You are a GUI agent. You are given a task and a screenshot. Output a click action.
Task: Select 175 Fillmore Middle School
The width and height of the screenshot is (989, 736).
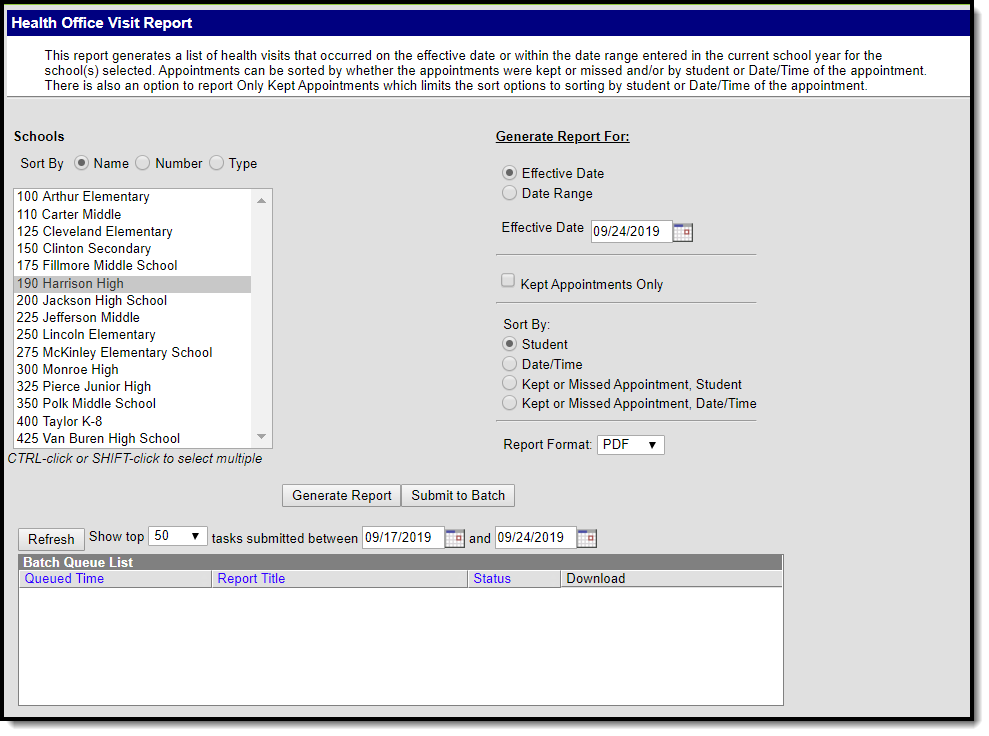pos(132,266)
